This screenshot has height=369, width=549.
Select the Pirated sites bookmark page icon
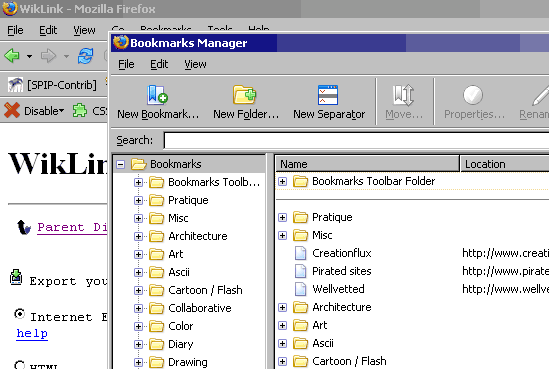click(300, 271)
